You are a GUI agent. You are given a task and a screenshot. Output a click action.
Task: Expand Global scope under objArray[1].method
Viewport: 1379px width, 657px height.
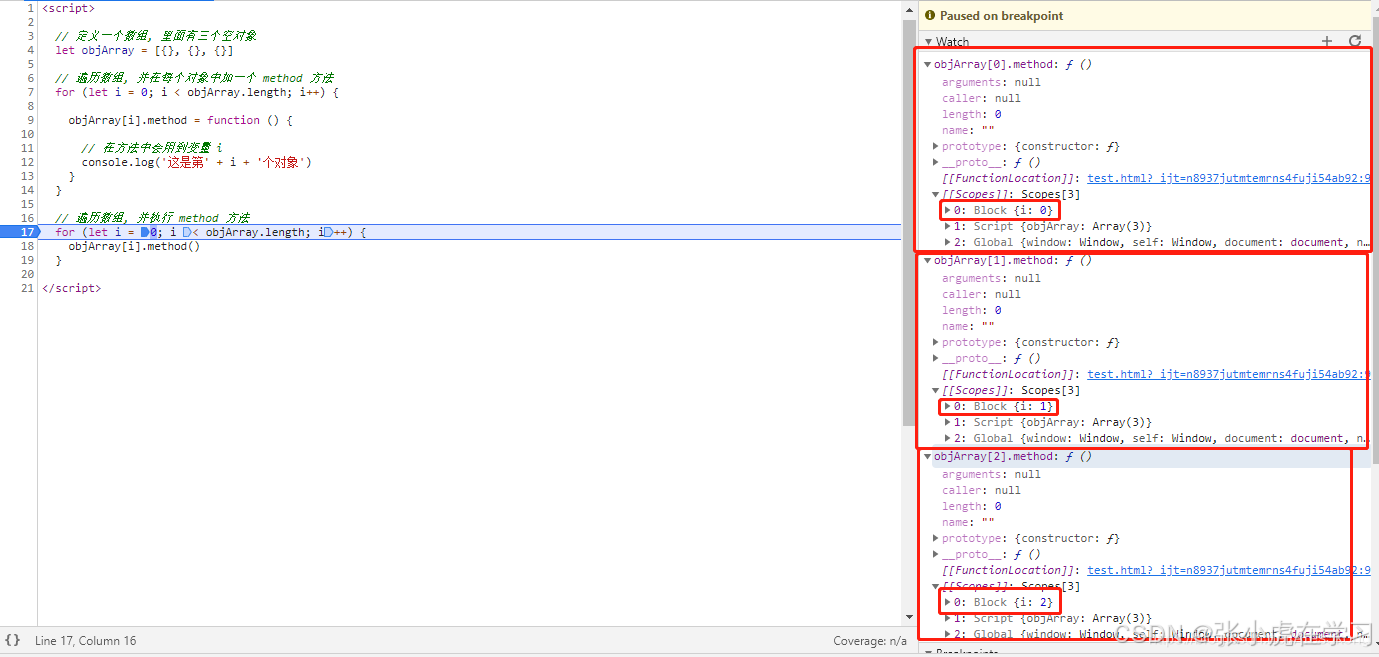click(948, 439)
